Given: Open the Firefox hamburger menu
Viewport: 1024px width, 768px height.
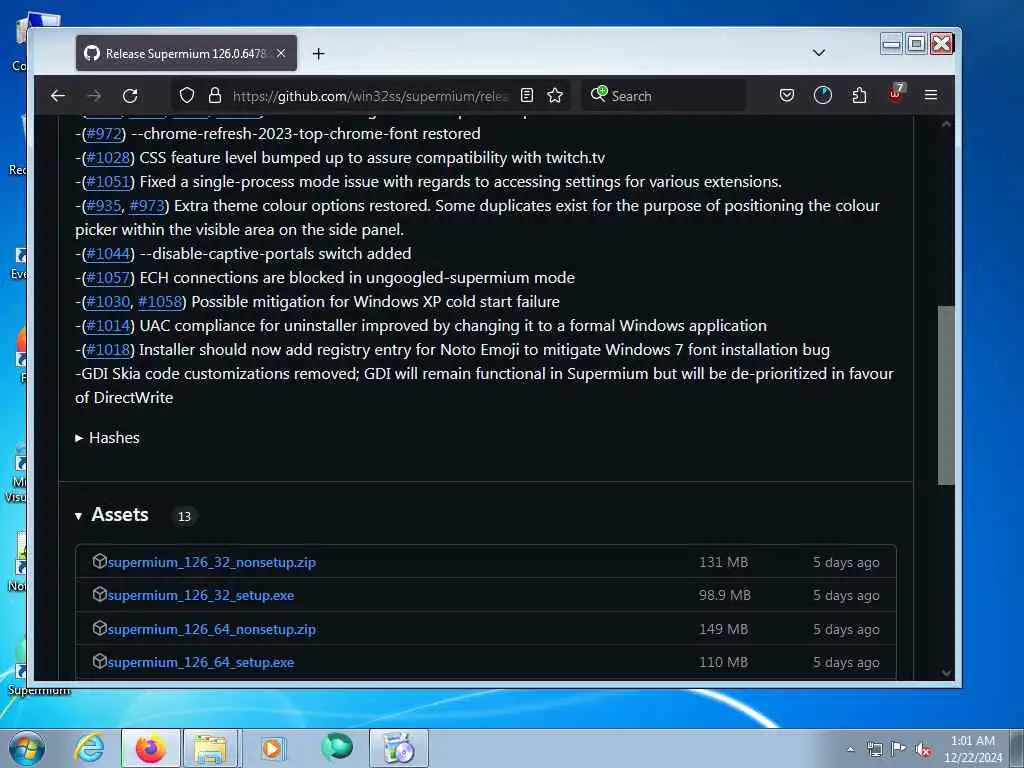Looking at the screenshot, I should point(931,95).
